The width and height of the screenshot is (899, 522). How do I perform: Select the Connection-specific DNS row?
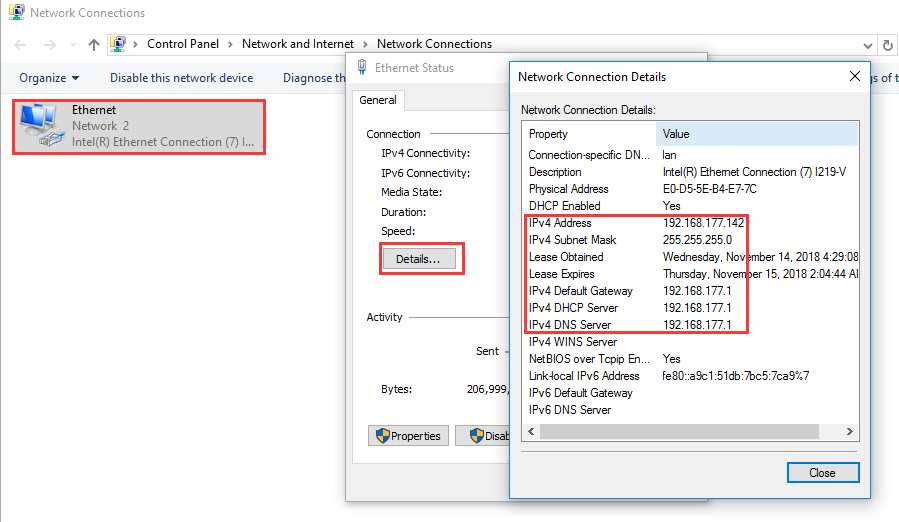click(x=690, y=155)
